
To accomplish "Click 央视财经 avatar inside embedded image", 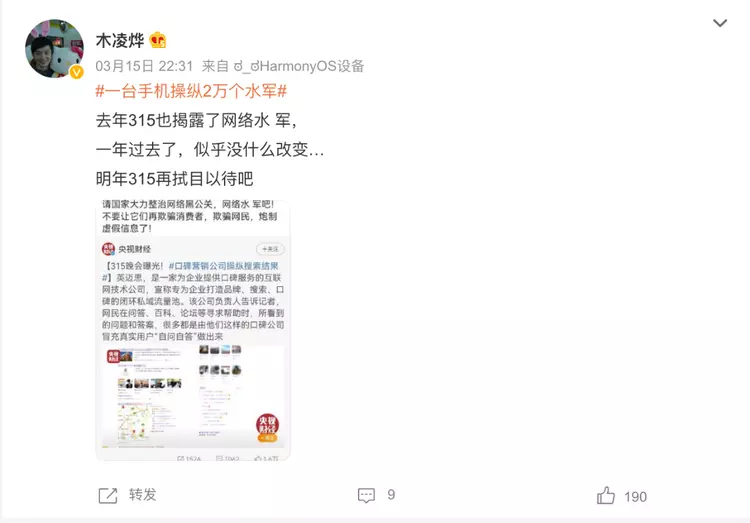I will pyautogui.click(x=108, y=249).
